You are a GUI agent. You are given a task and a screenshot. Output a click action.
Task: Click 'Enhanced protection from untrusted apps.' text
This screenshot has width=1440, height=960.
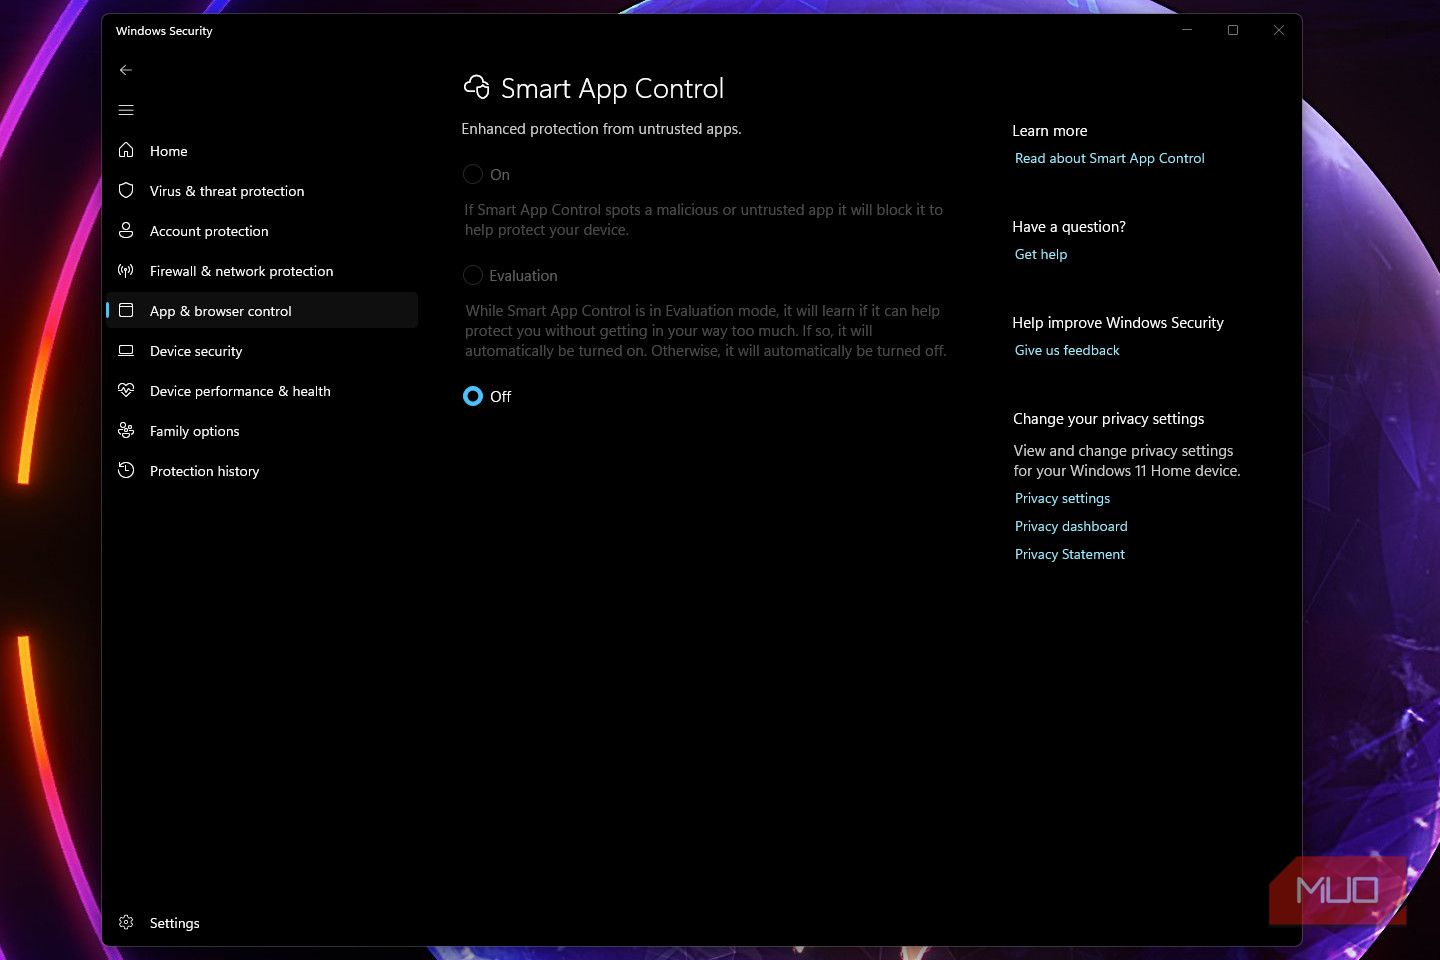pyautogui.click(x=601, y=129)
